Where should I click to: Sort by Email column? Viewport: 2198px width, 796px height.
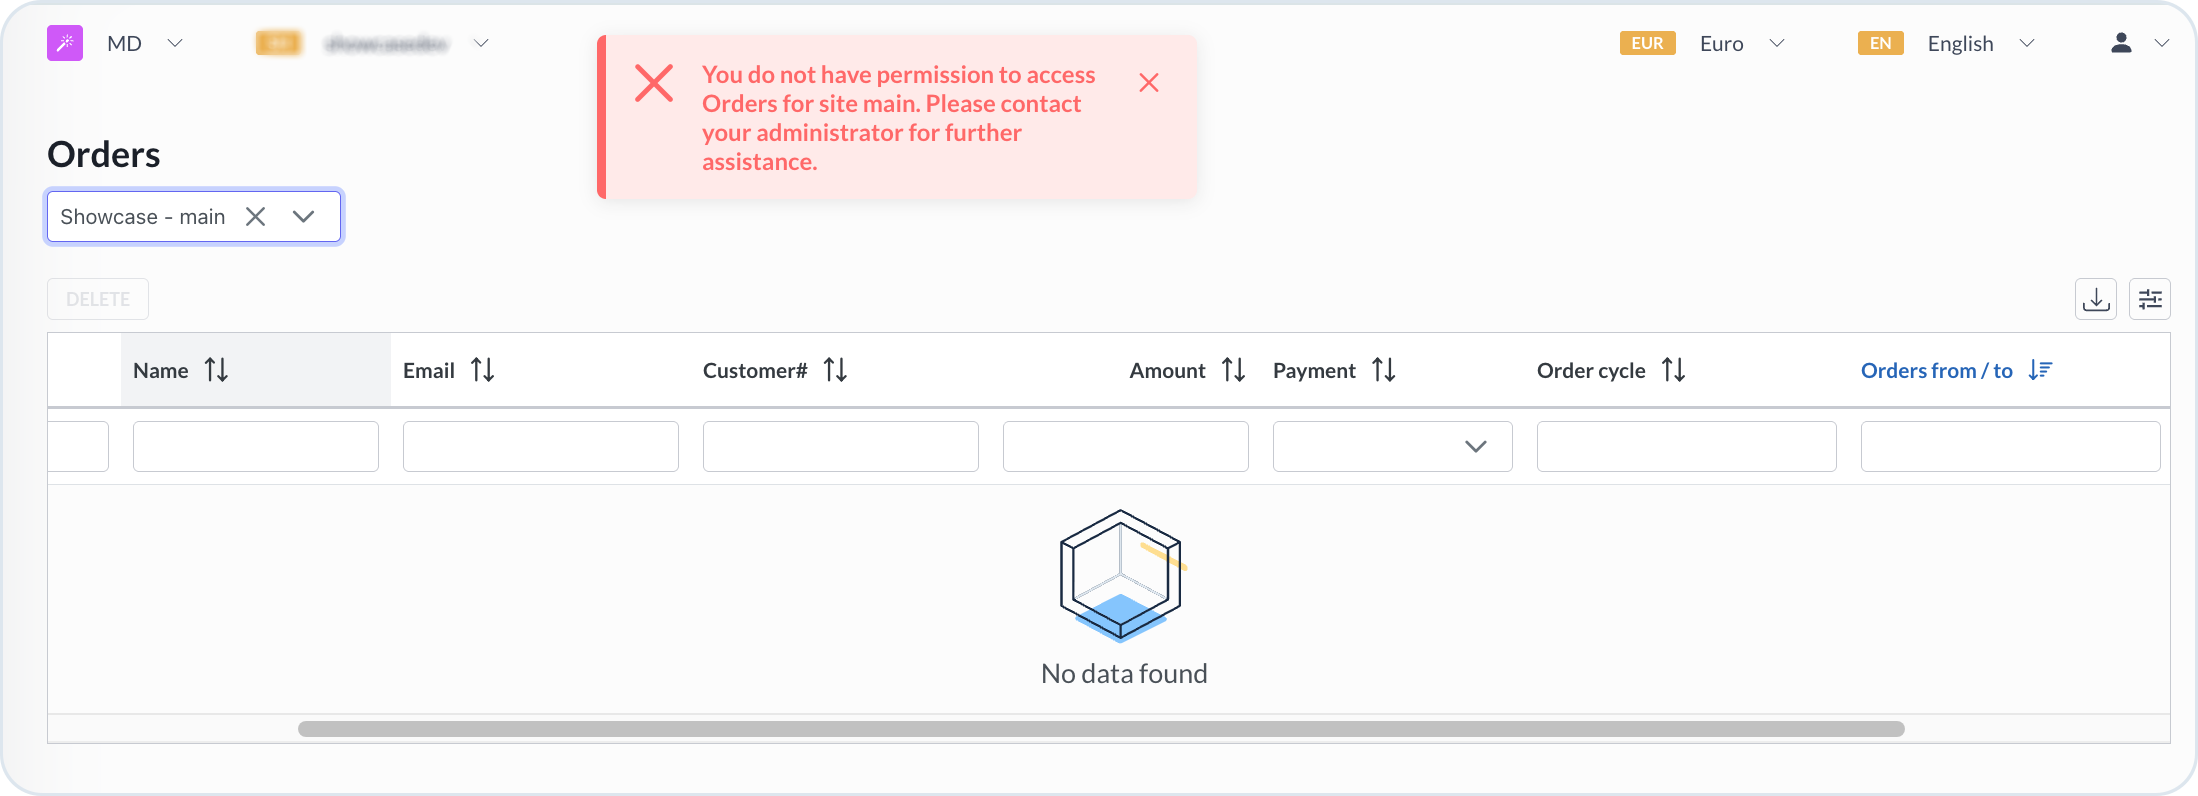point(483,370)
